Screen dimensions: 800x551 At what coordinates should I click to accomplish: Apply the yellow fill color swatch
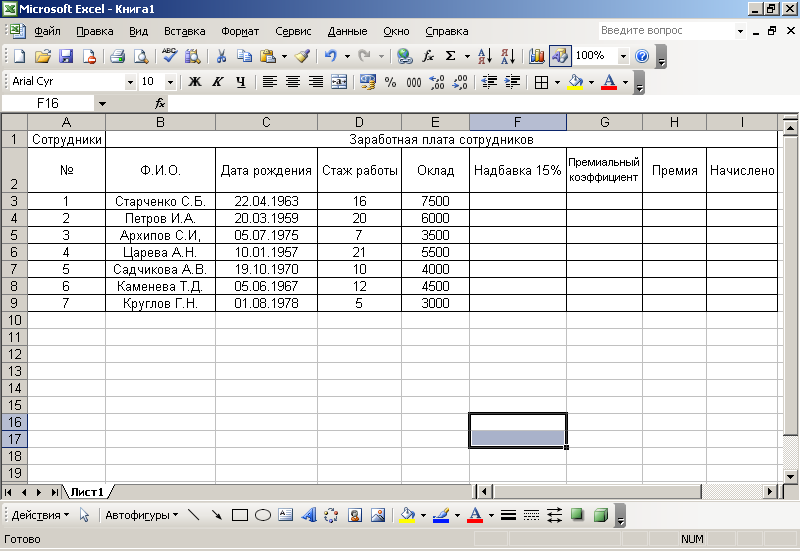click(575, 82)
